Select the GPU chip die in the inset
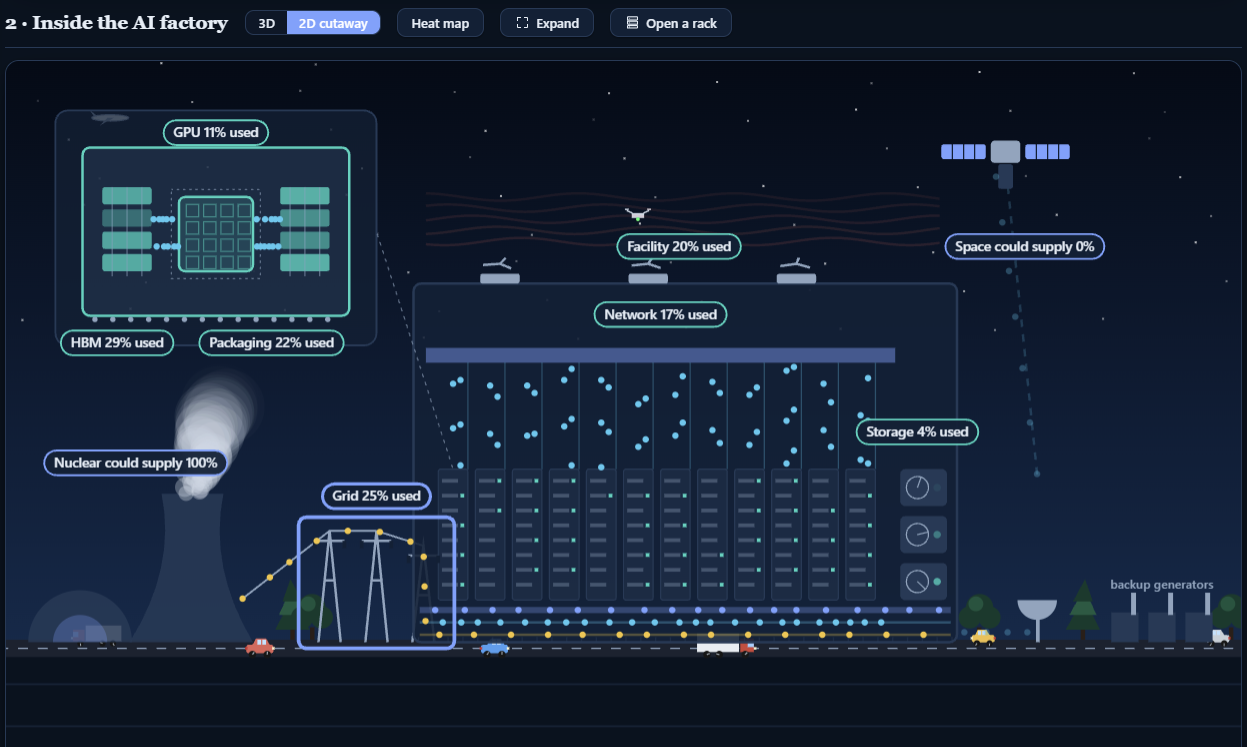This screenshot has width=1247, height=747. click(x=215, y=234)
